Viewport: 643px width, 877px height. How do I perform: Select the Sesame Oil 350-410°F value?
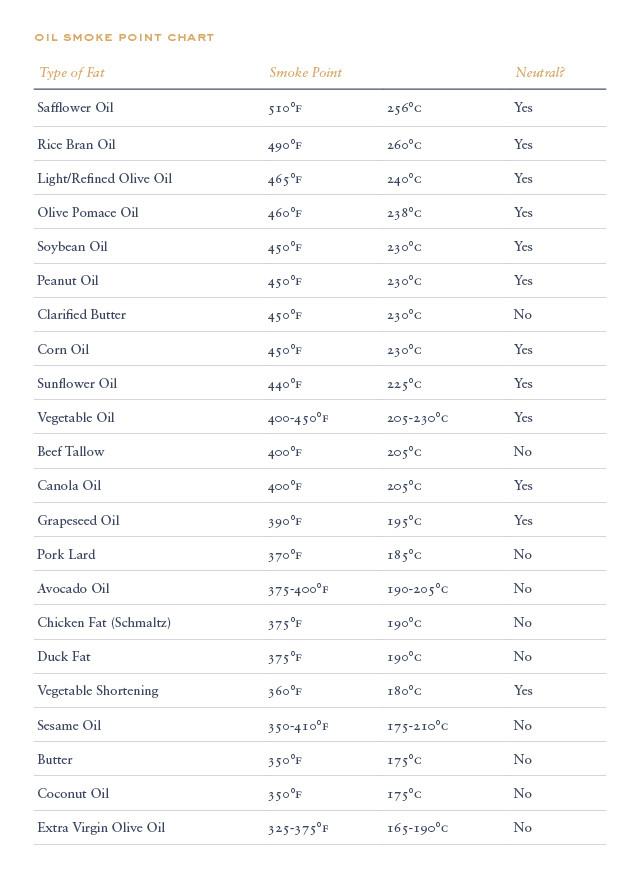(297, 726)
